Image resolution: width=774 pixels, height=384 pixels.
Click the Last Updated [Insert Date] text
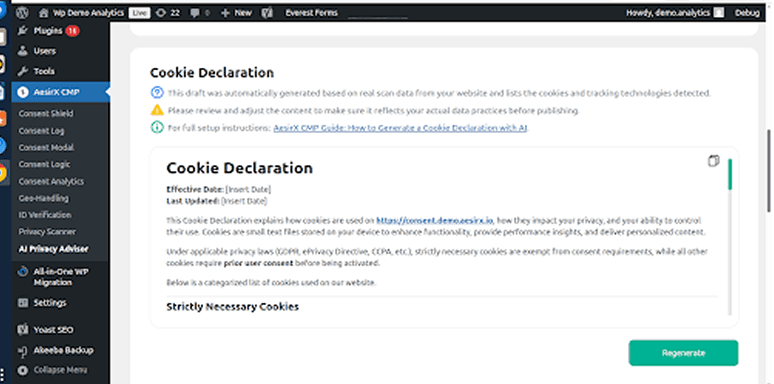click(217, 201)
